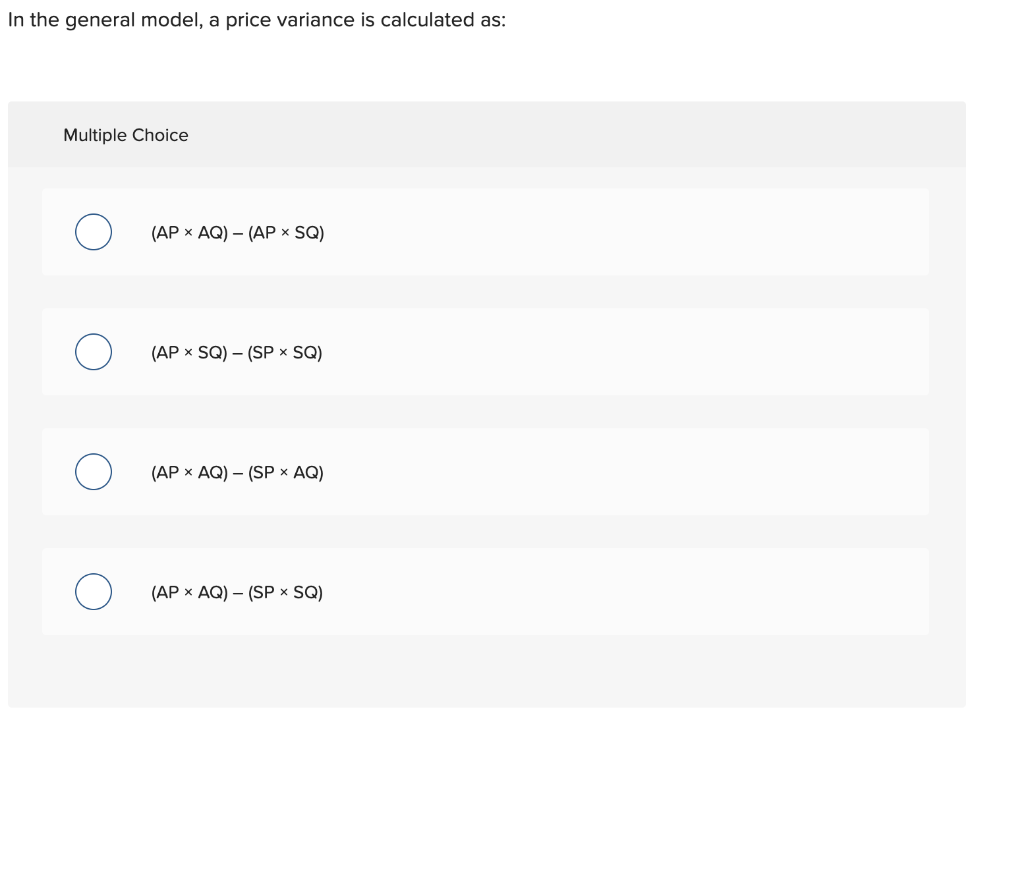Click the second answer card background
Screen dimensions: 1024x875
600,351
